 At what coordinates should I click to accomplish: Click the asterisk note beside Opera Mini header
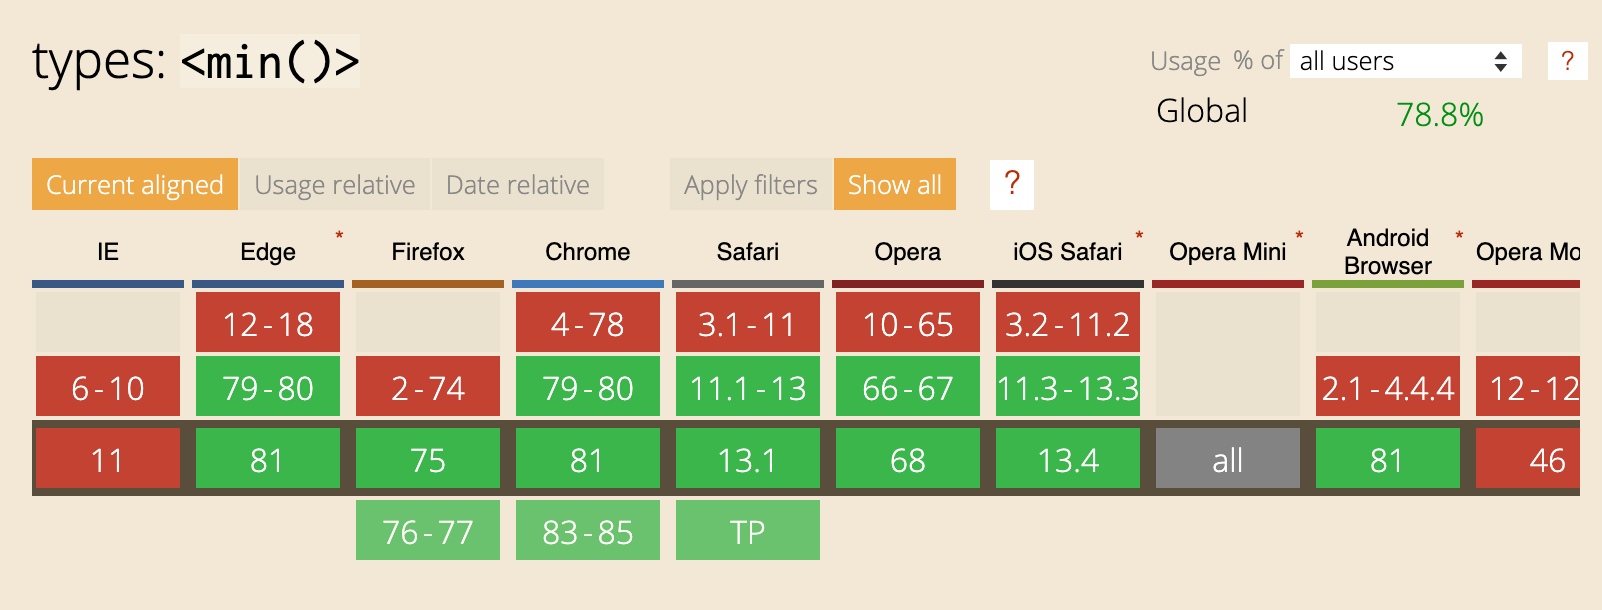1299,237
